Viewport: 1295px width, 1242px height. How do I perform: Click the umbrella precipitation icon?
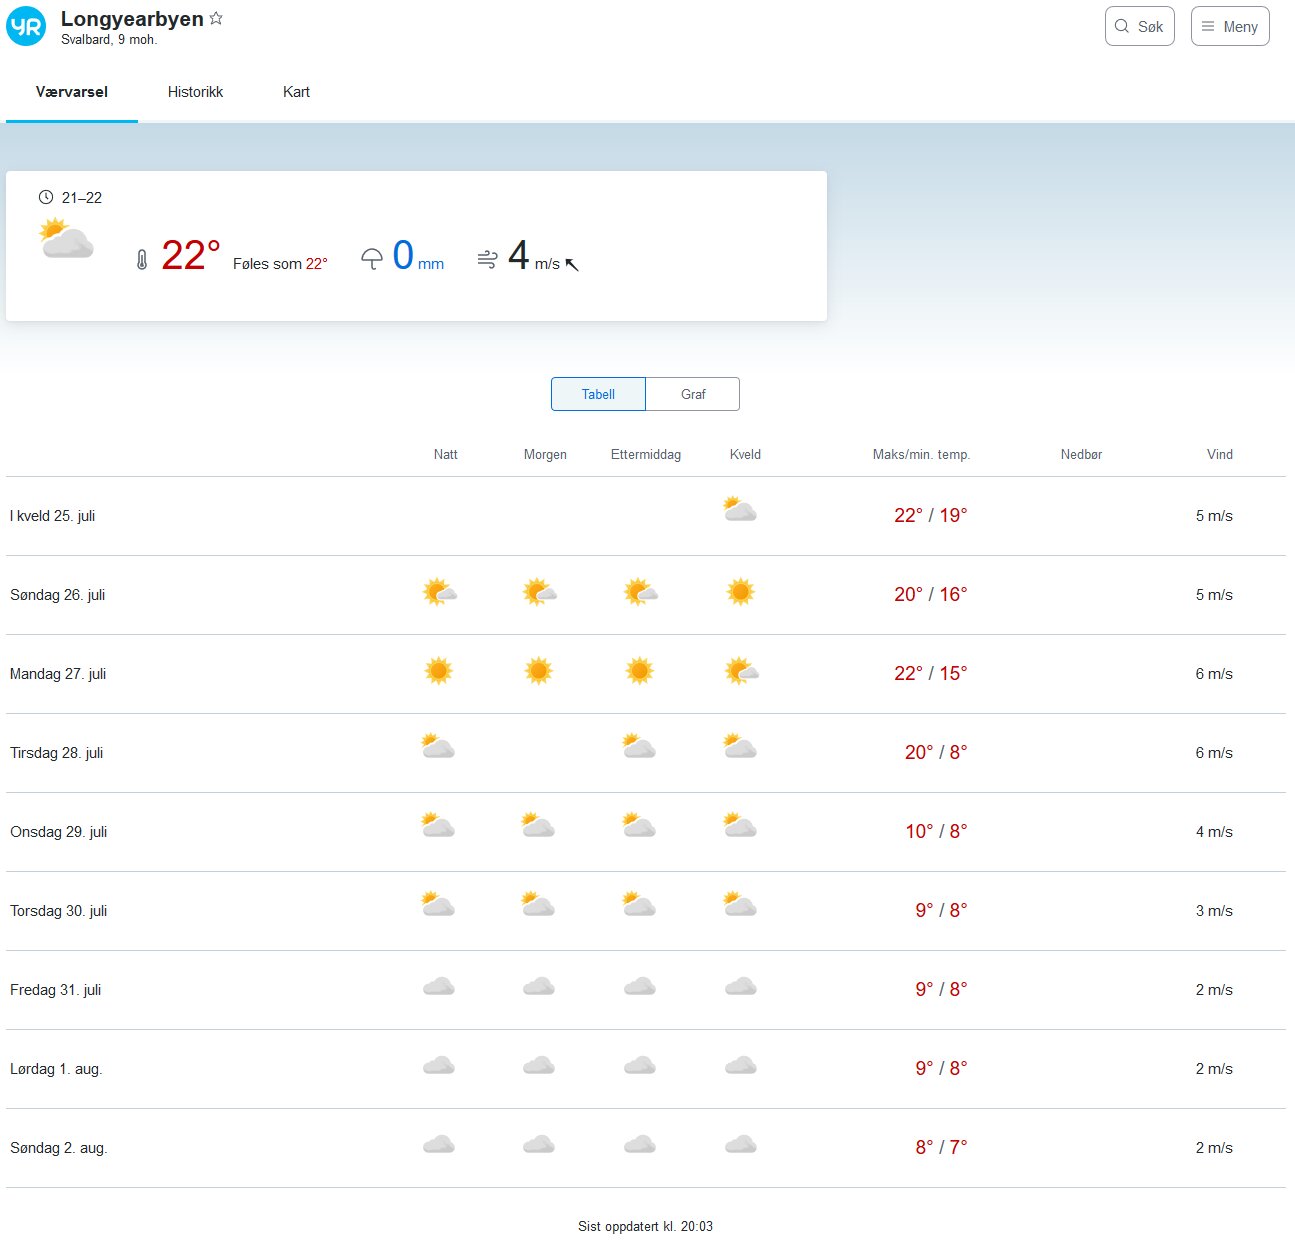pos(372,260)
